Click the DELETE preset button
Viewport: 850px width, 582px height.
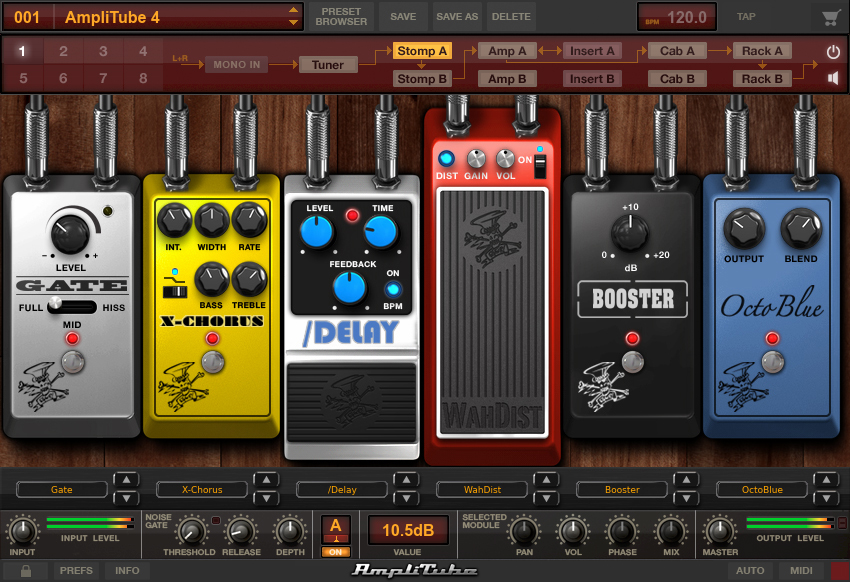(x=511, y=16)
